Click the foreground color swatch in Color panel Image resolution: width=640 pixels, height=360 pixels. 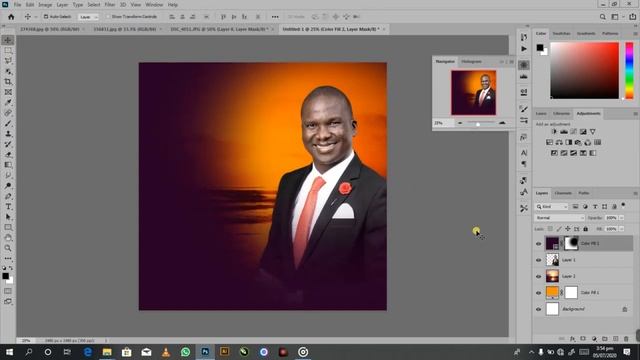[540, 47]
